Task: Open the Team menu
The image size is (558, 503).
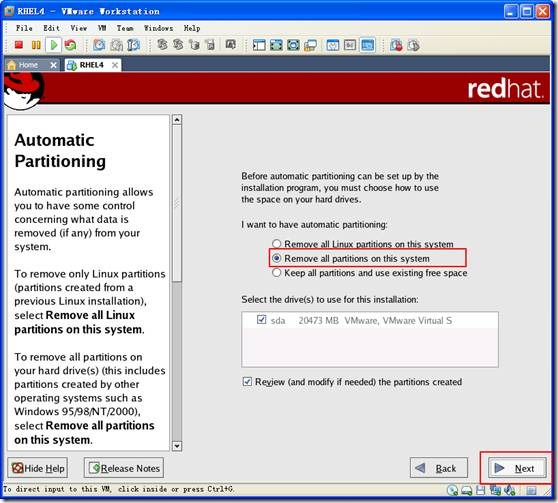Action: click(x=125, y=28)
